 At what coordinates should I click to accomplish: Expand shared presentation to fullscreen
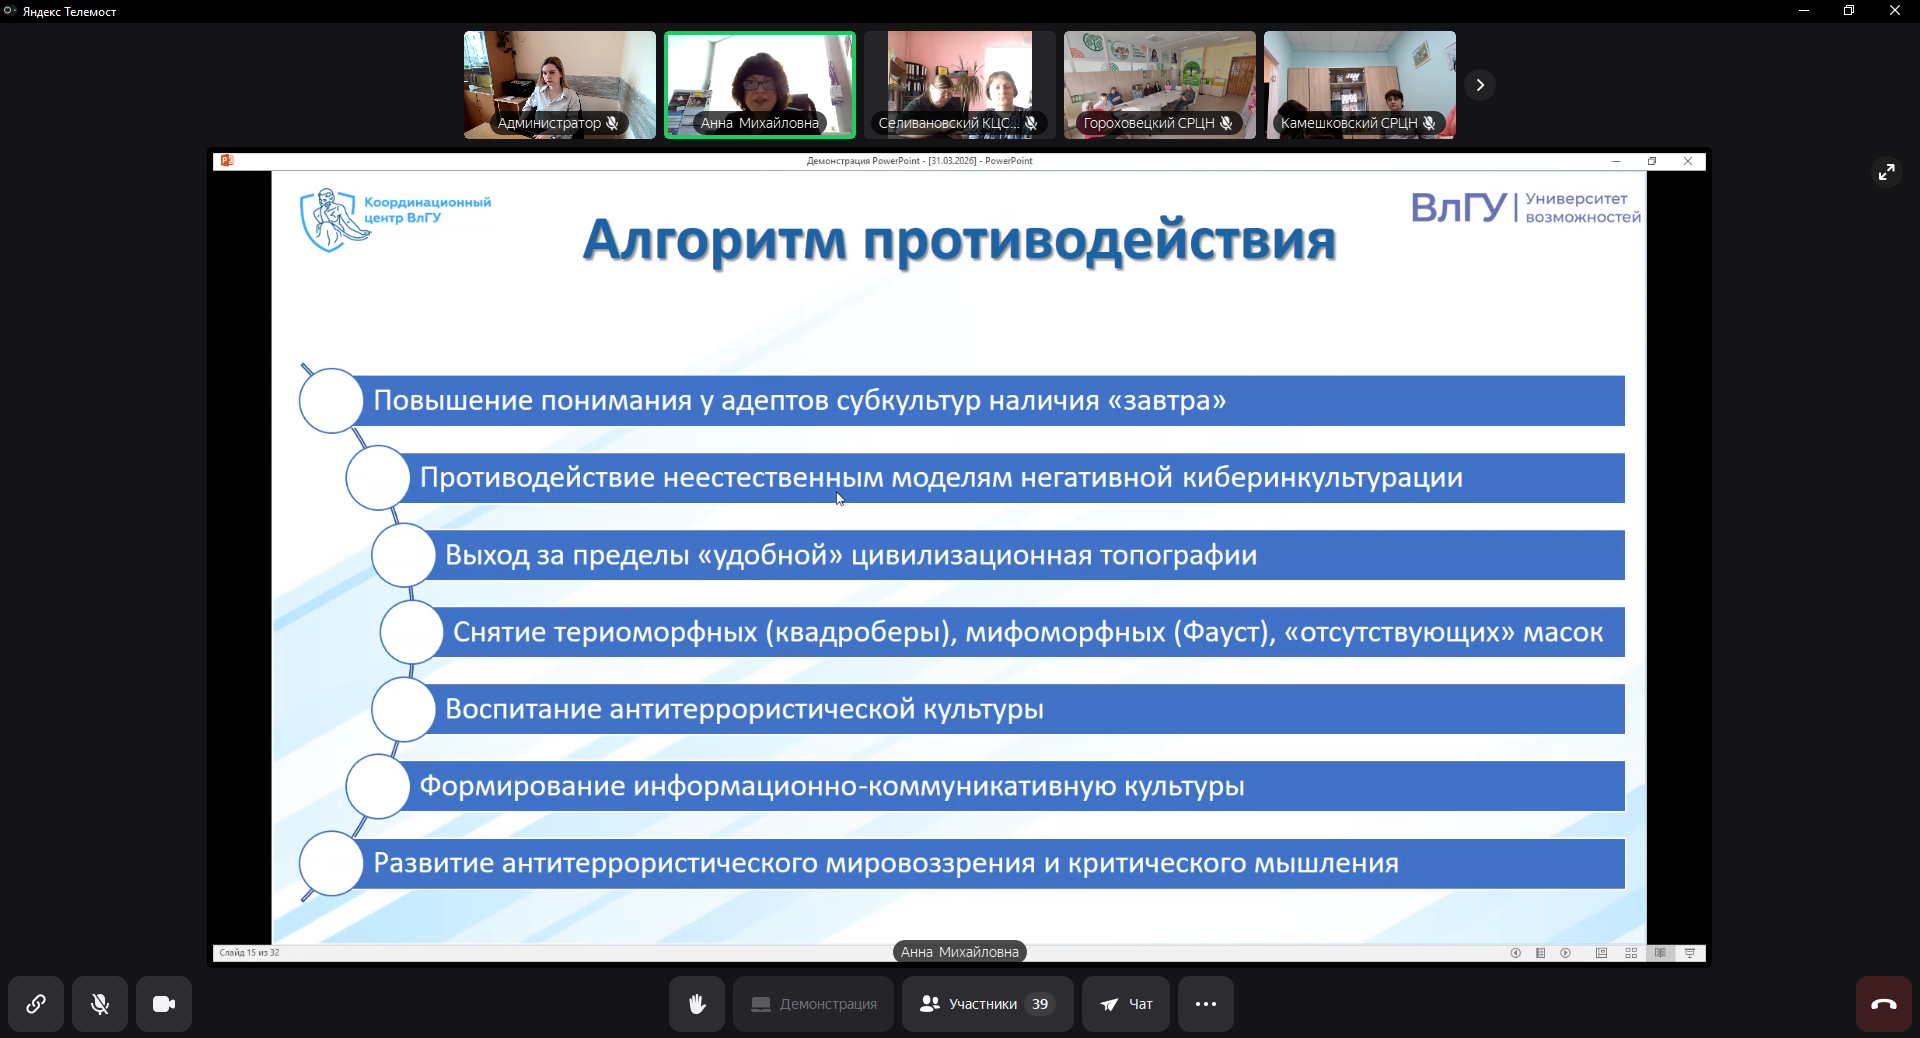pyautogui.click(x=1886, y=172)
